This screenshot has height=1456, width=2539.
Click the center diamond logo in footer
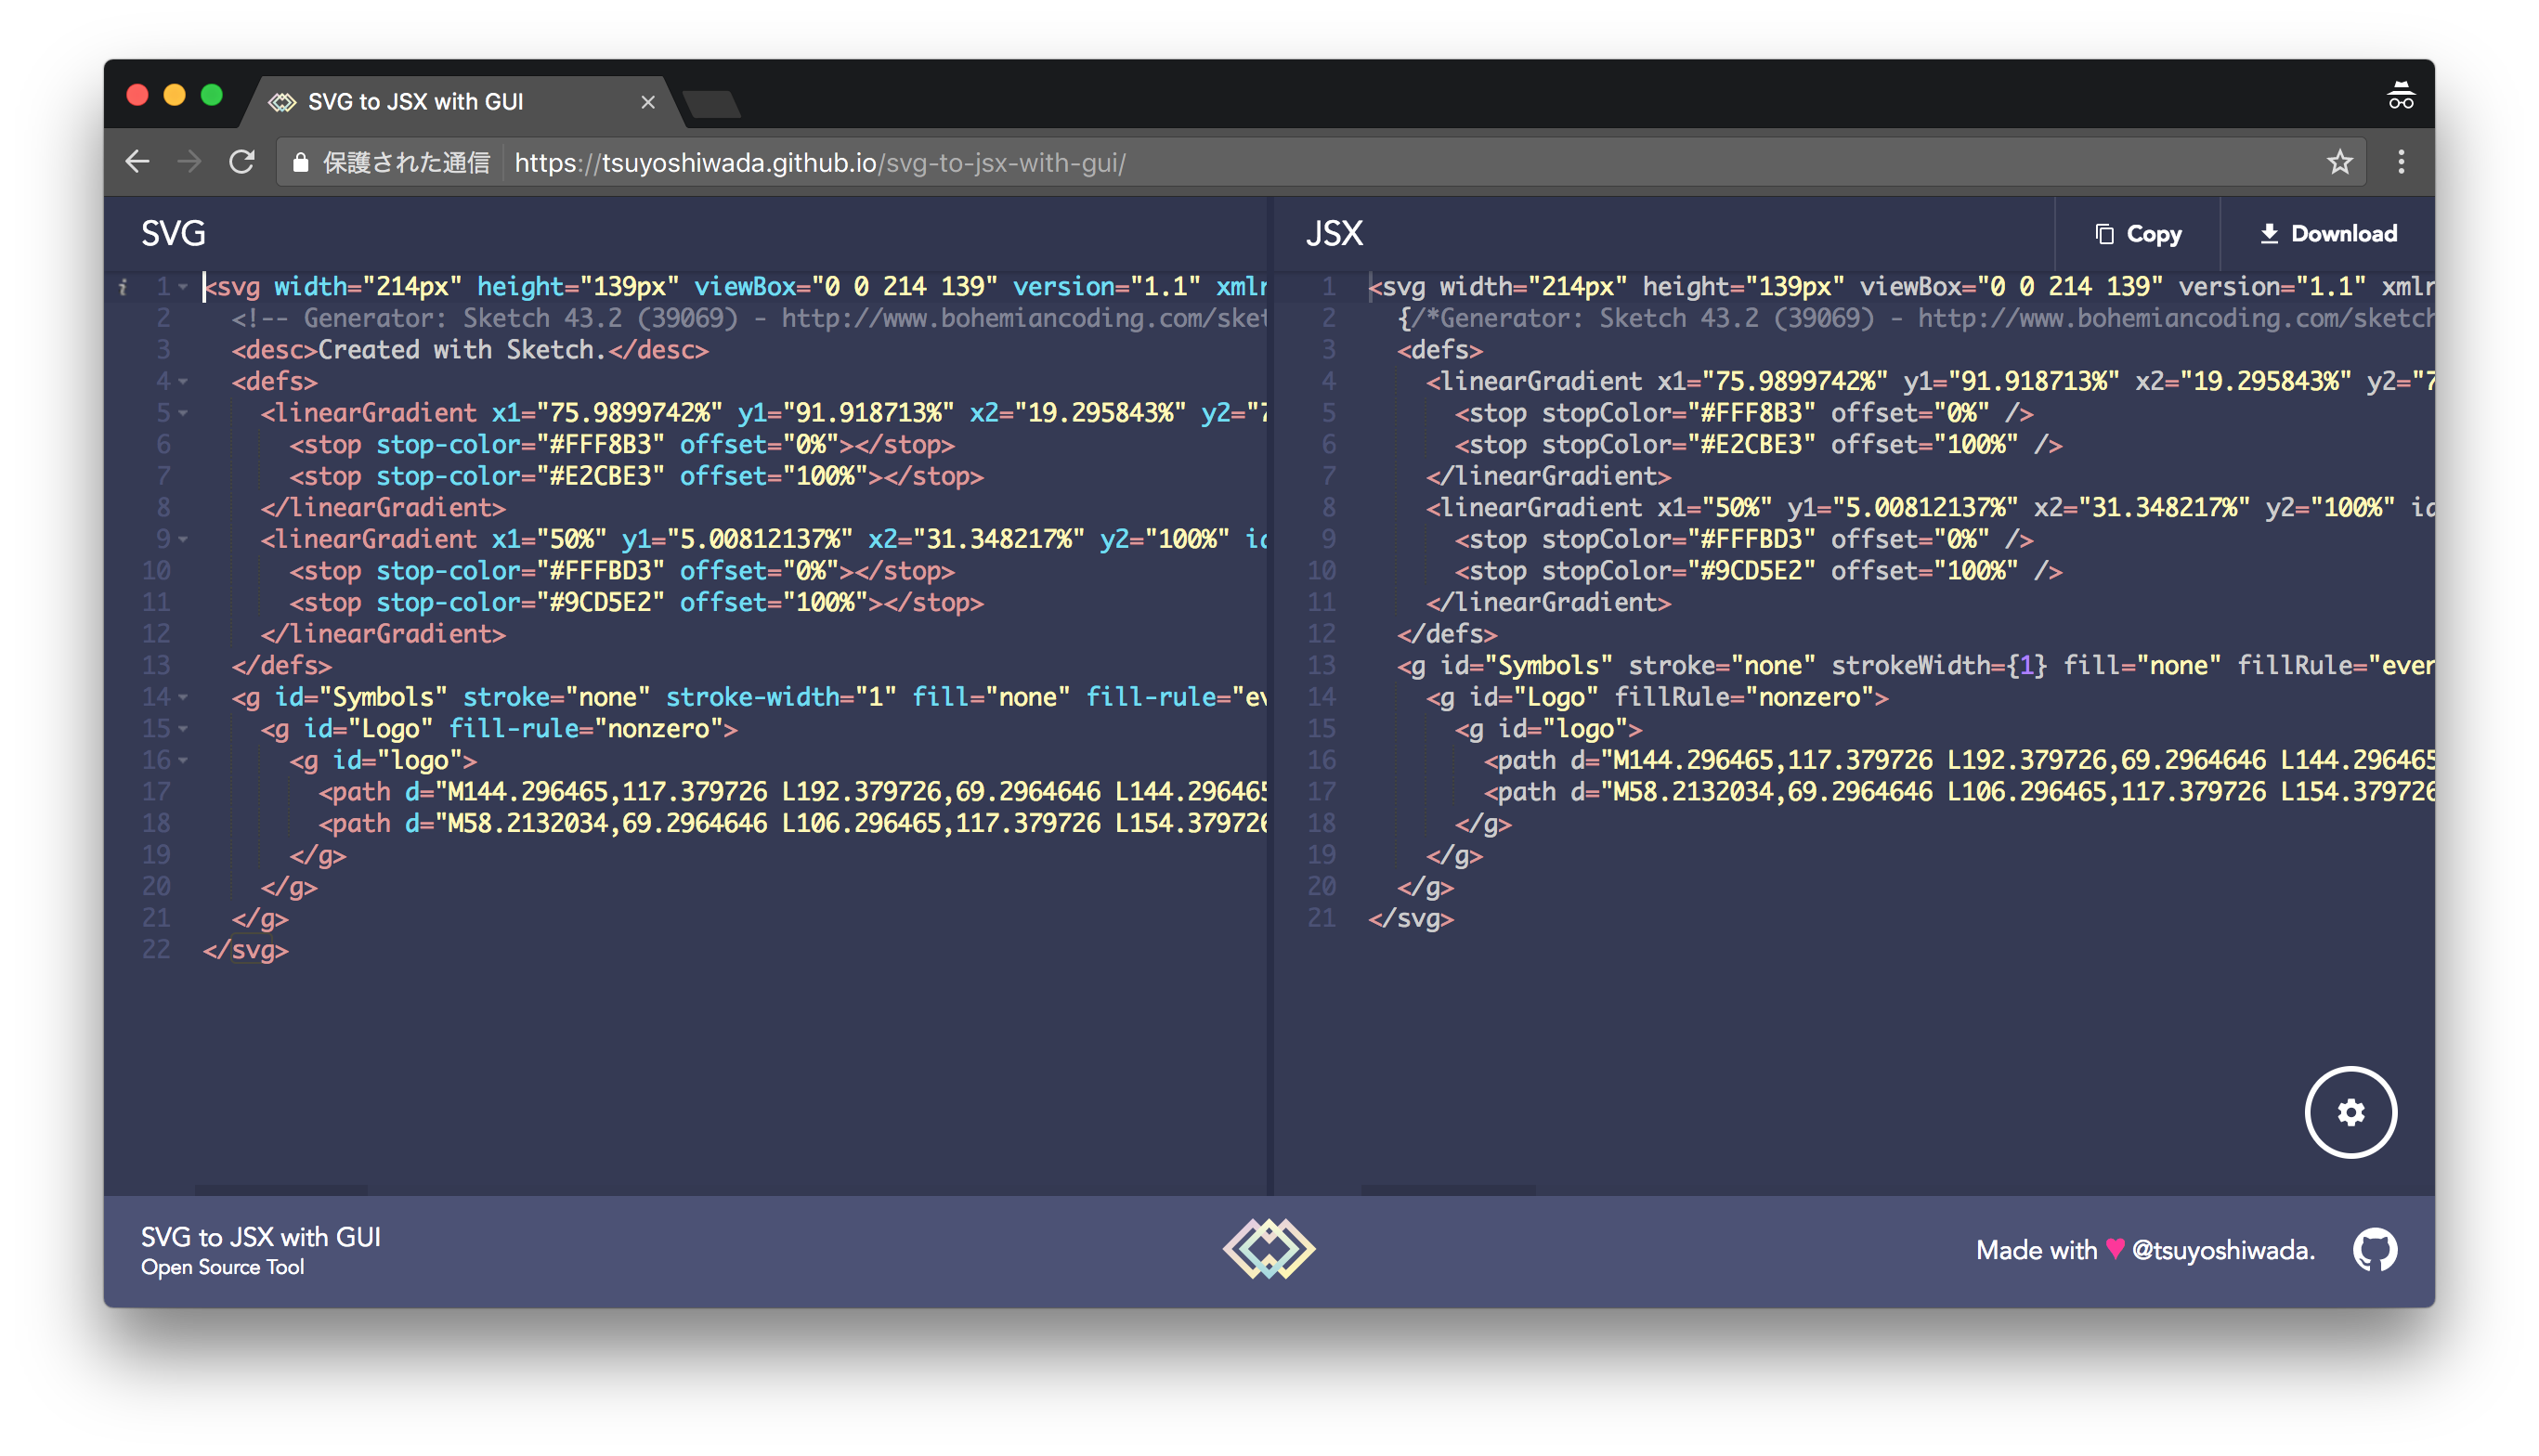(x=1268, y=1248)
